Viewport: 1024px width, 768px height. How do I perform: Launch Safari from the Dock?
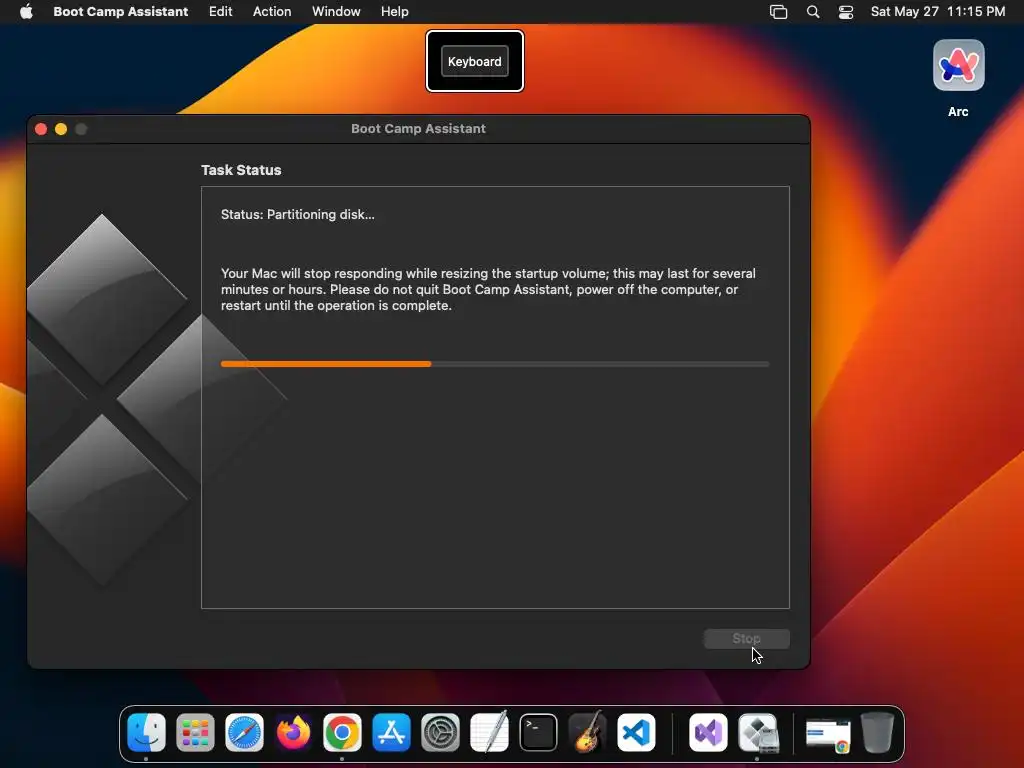click(x=244, y=733)
